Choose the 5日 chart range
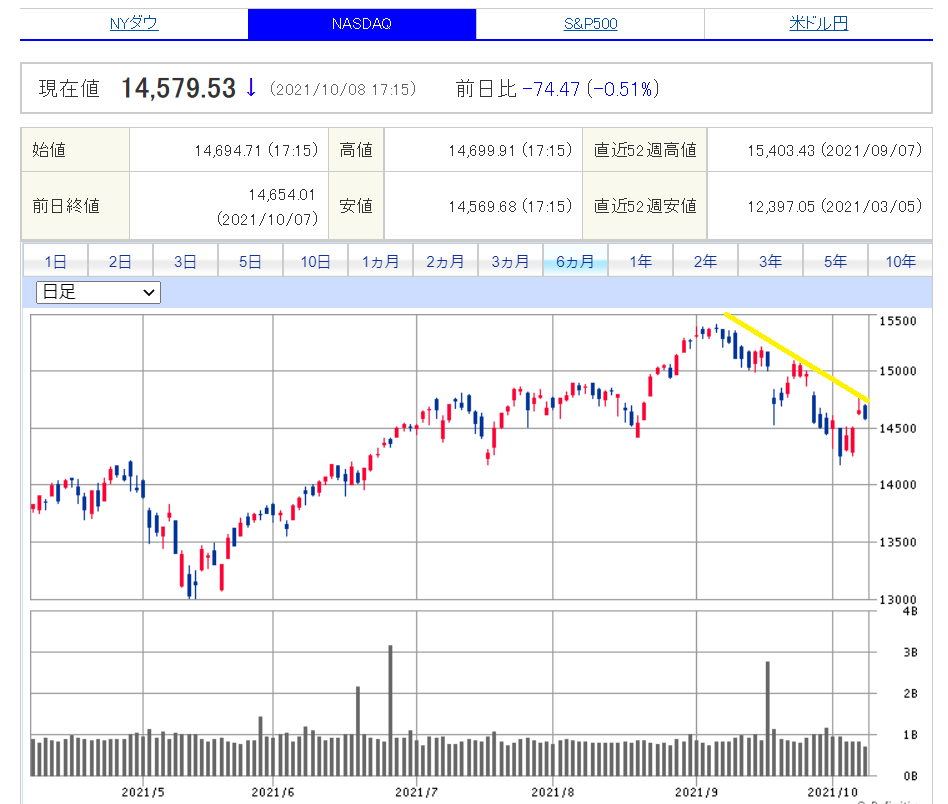 [x=250, y=261]
